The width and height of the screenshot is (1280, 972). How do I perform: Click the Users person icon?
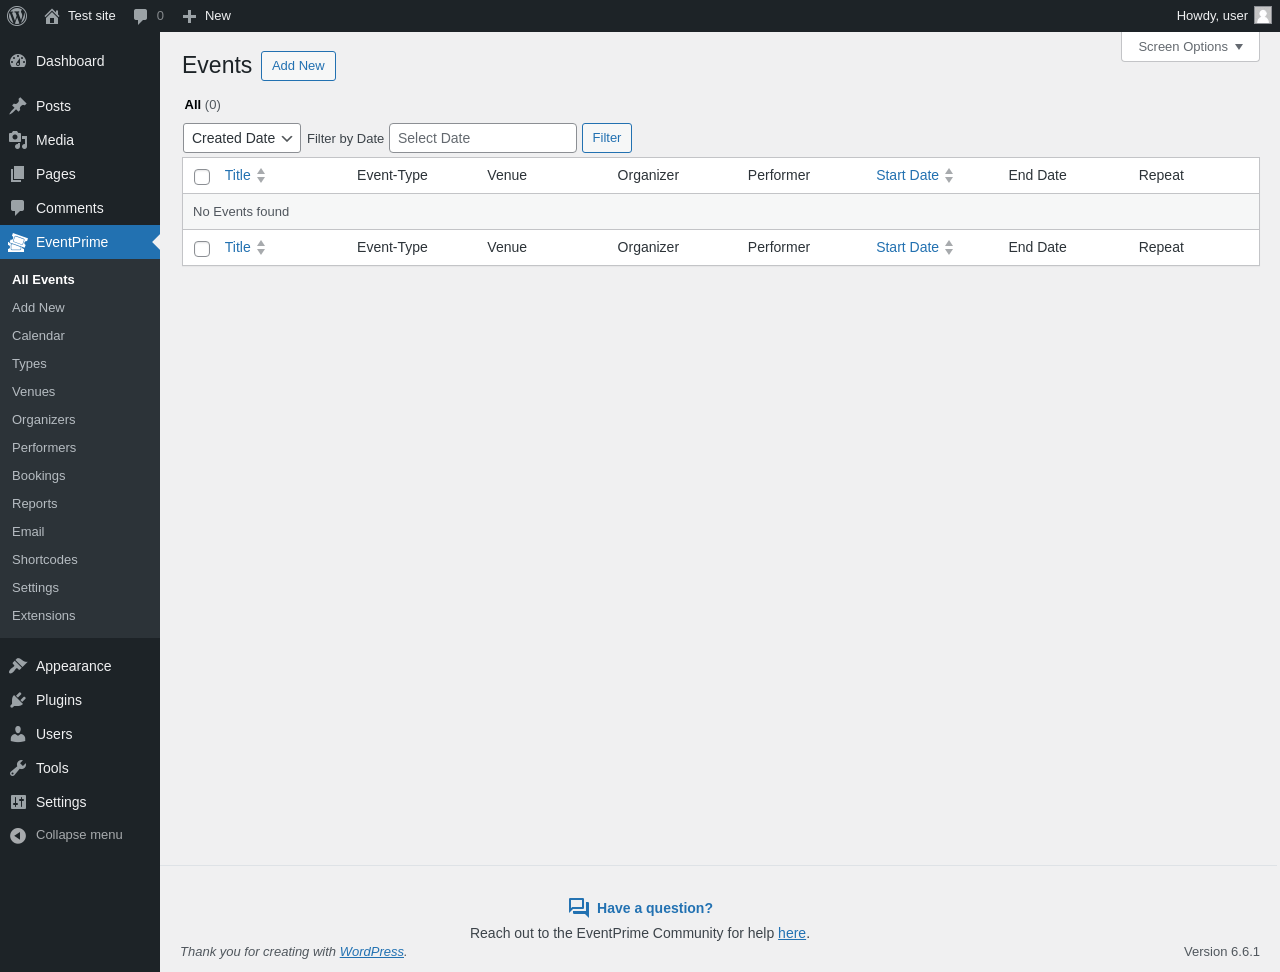pos(18,734)
